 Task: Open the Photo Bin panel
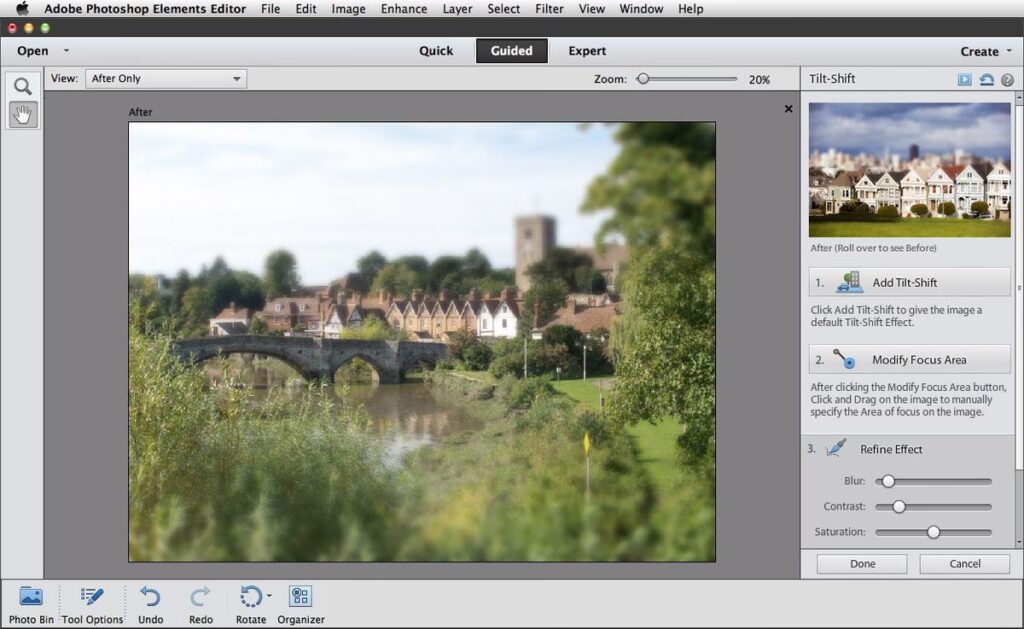[x=31, y=604]
